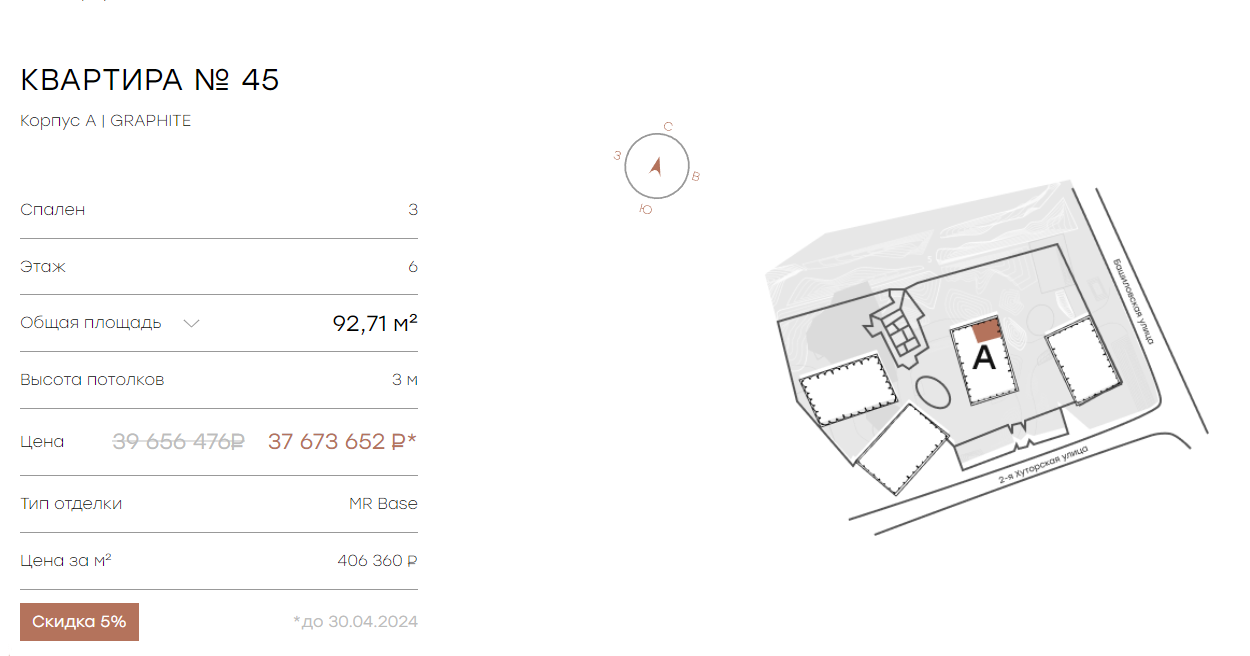
Task: Click the discounted price 37 673 652 ₽
Action: click(x=342, y=441)
